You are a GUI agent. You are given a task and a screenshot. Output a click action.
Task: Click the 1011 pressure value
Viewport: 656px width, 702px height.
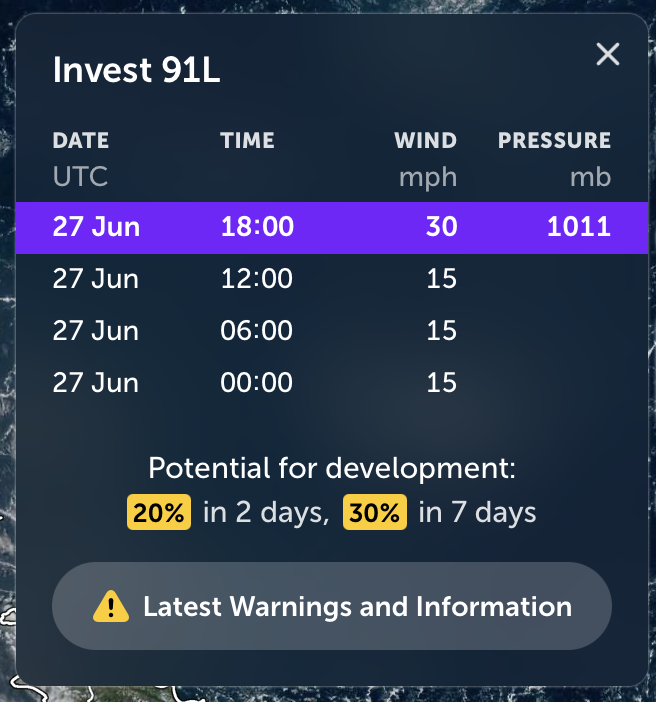pos(578,226)
